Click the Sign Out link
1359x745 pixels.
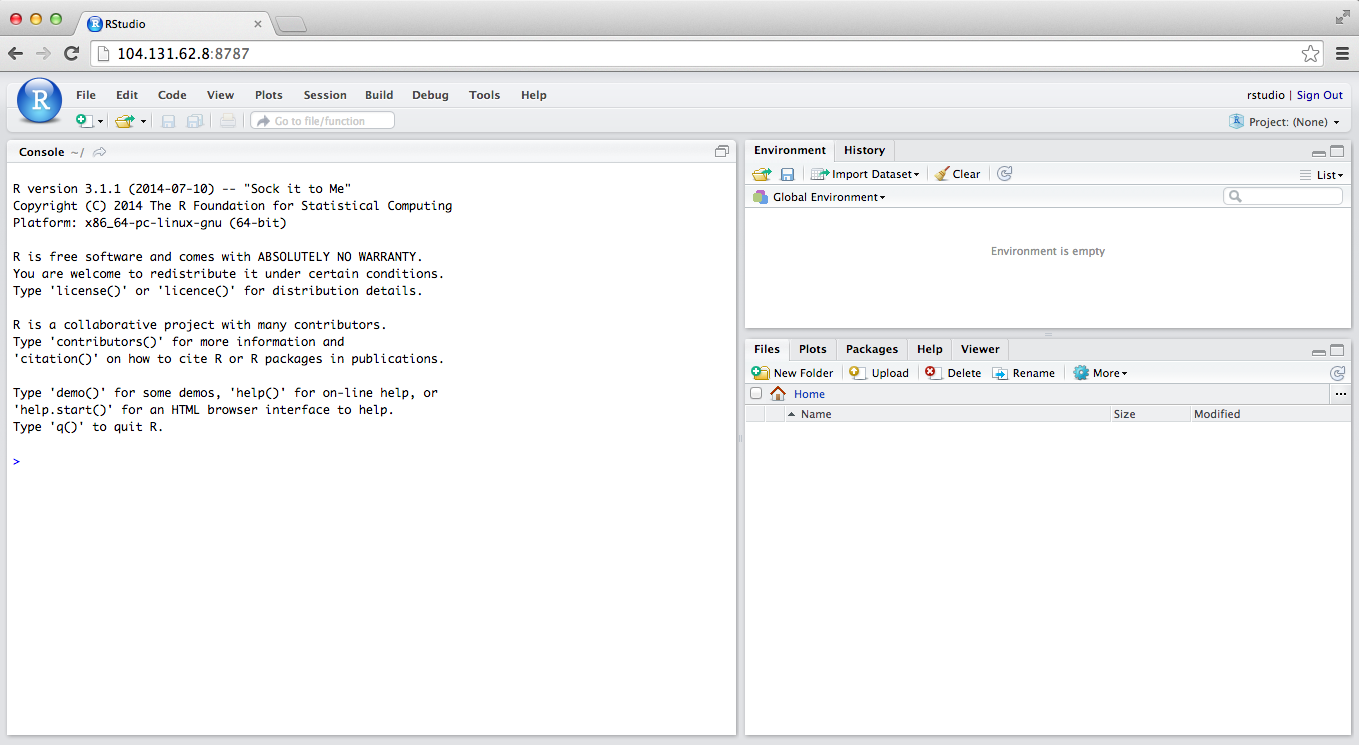point(1320,95)
